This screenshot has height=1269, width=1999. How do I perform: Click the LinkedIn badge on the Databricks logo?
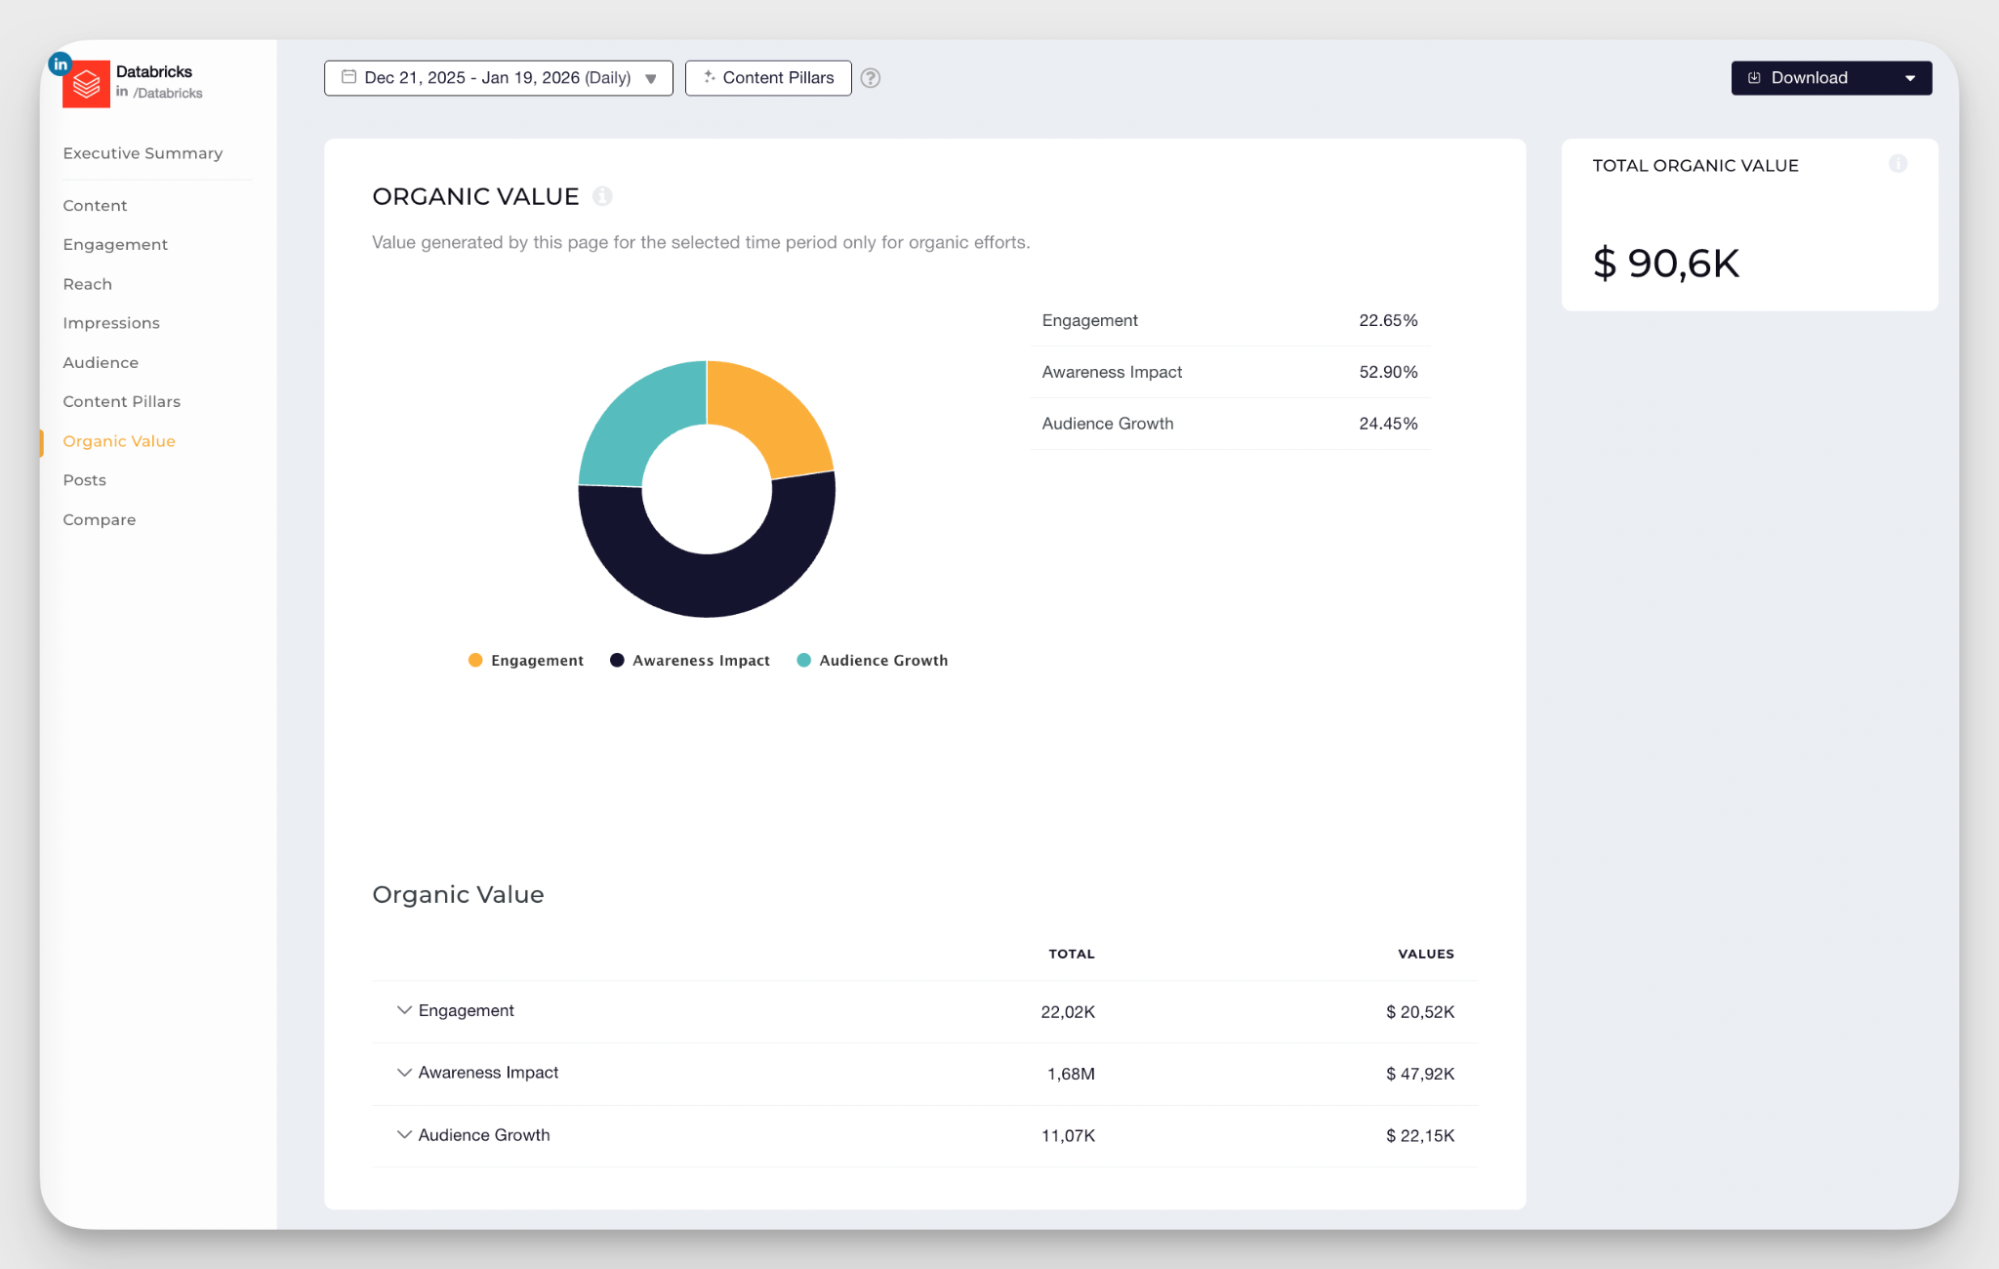(x=60, y=62)
